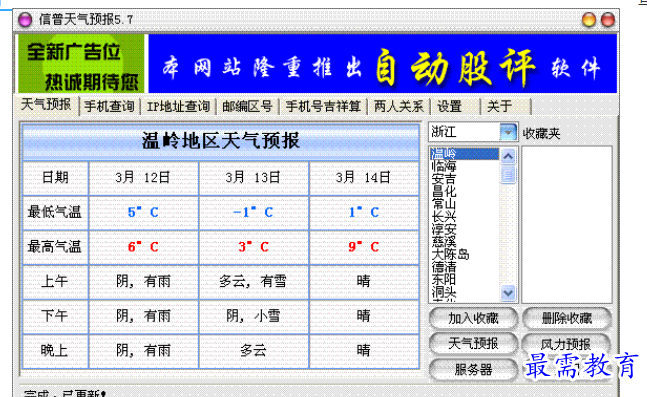The height and width of the screenshot is (397, 647).
Task: Click the 温岭地区天气预报 table heading
Action: click(x=221, y=141)
